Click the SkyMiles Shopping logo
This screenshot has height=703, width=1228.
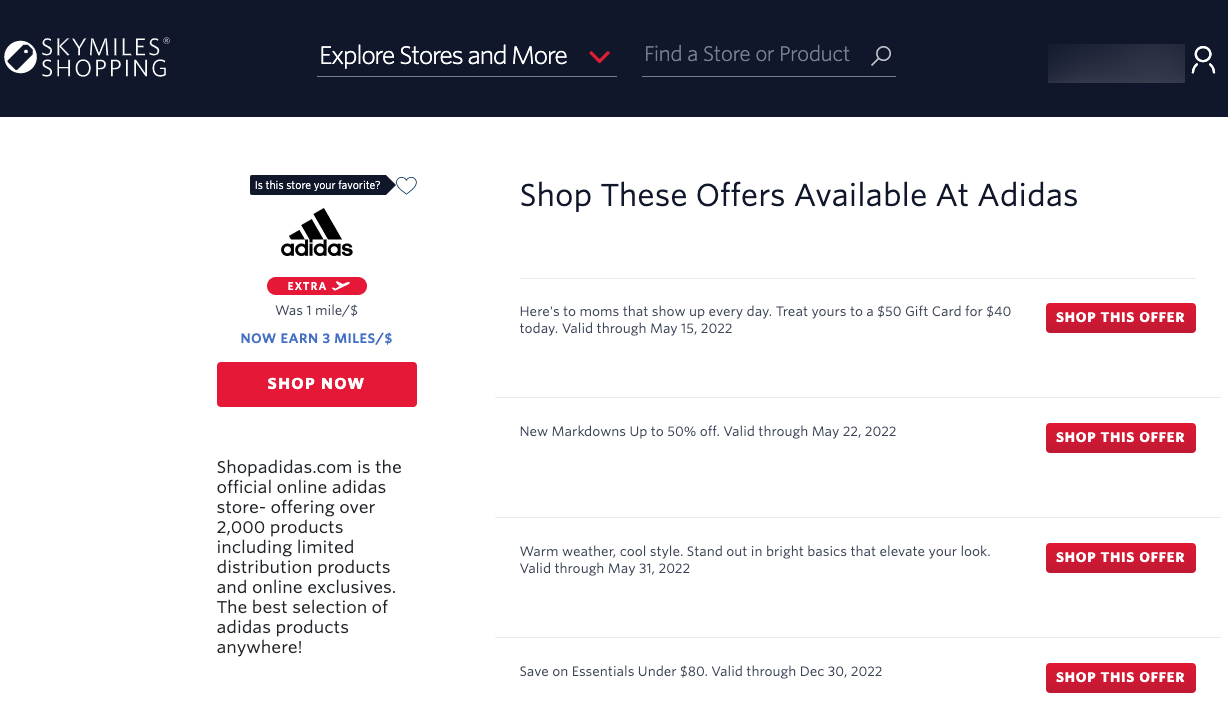(87, 57)
